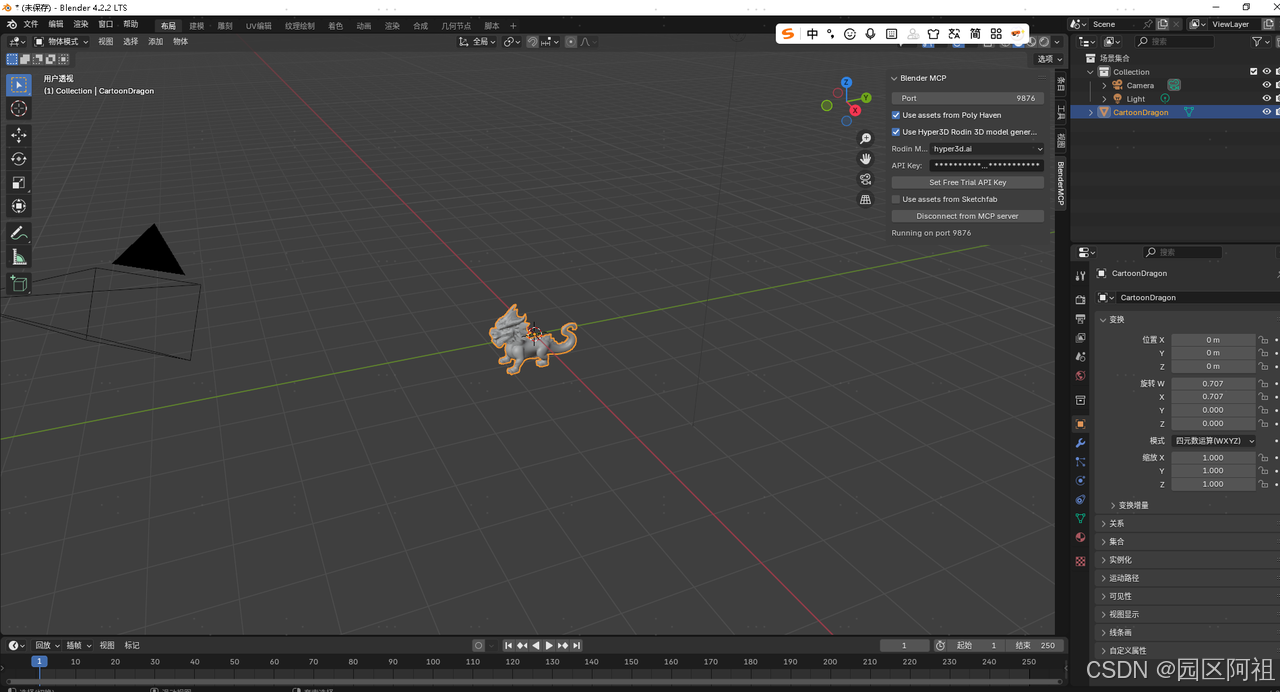This screenshot has width=1280, height=692.
Task: Select the 3D Cursor tool
Action: [x=19, y=108]
